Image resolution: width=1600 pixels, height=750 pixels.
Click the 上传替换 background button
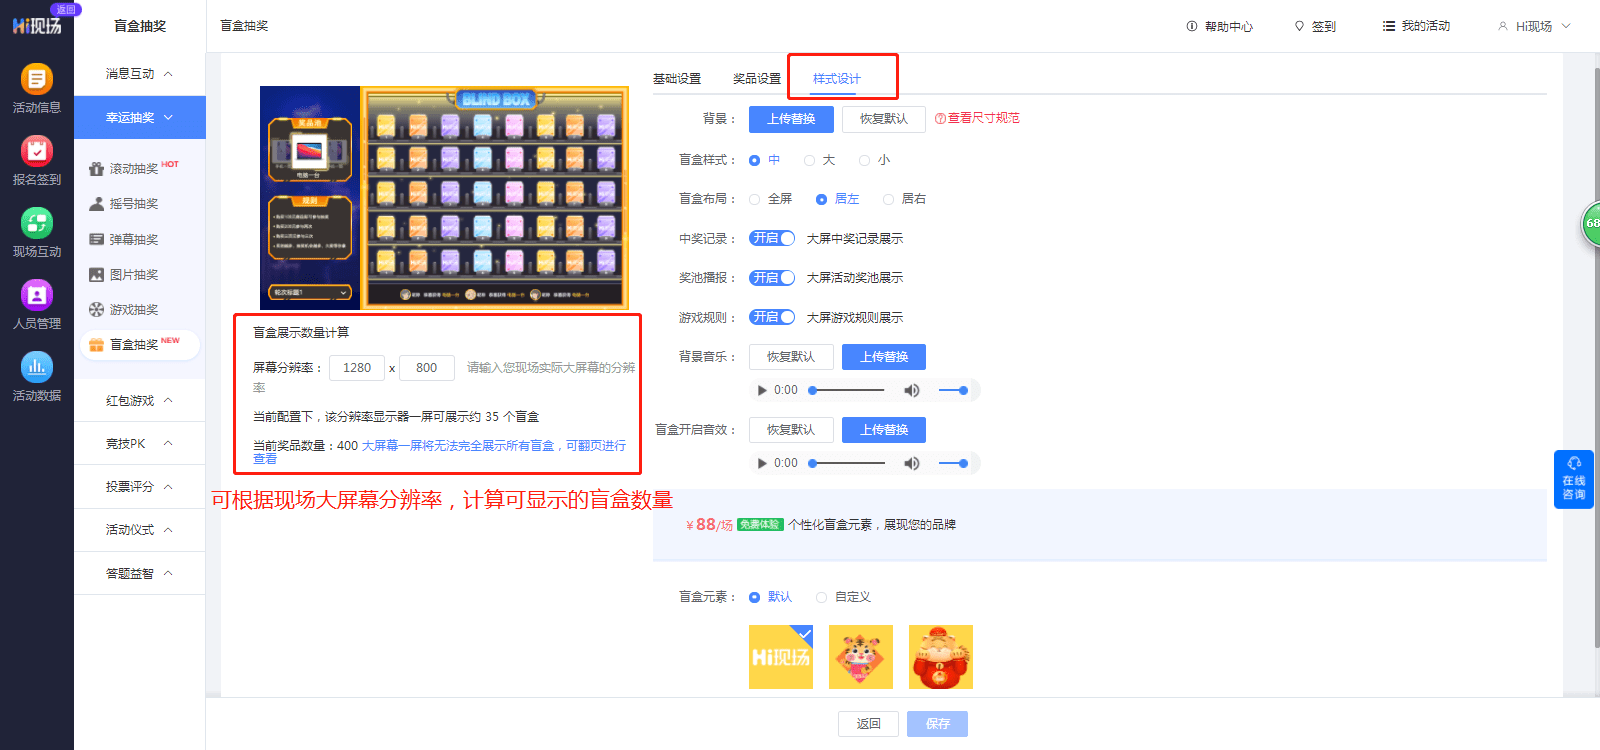791,119
